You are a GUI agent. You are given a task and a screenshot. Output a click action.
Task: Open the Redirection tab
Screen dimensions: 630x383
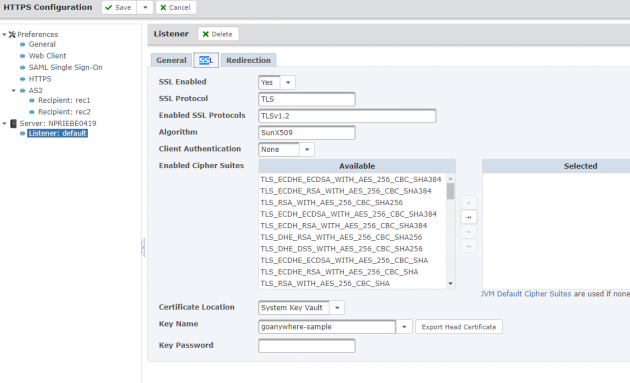click(x=248, y=60)
